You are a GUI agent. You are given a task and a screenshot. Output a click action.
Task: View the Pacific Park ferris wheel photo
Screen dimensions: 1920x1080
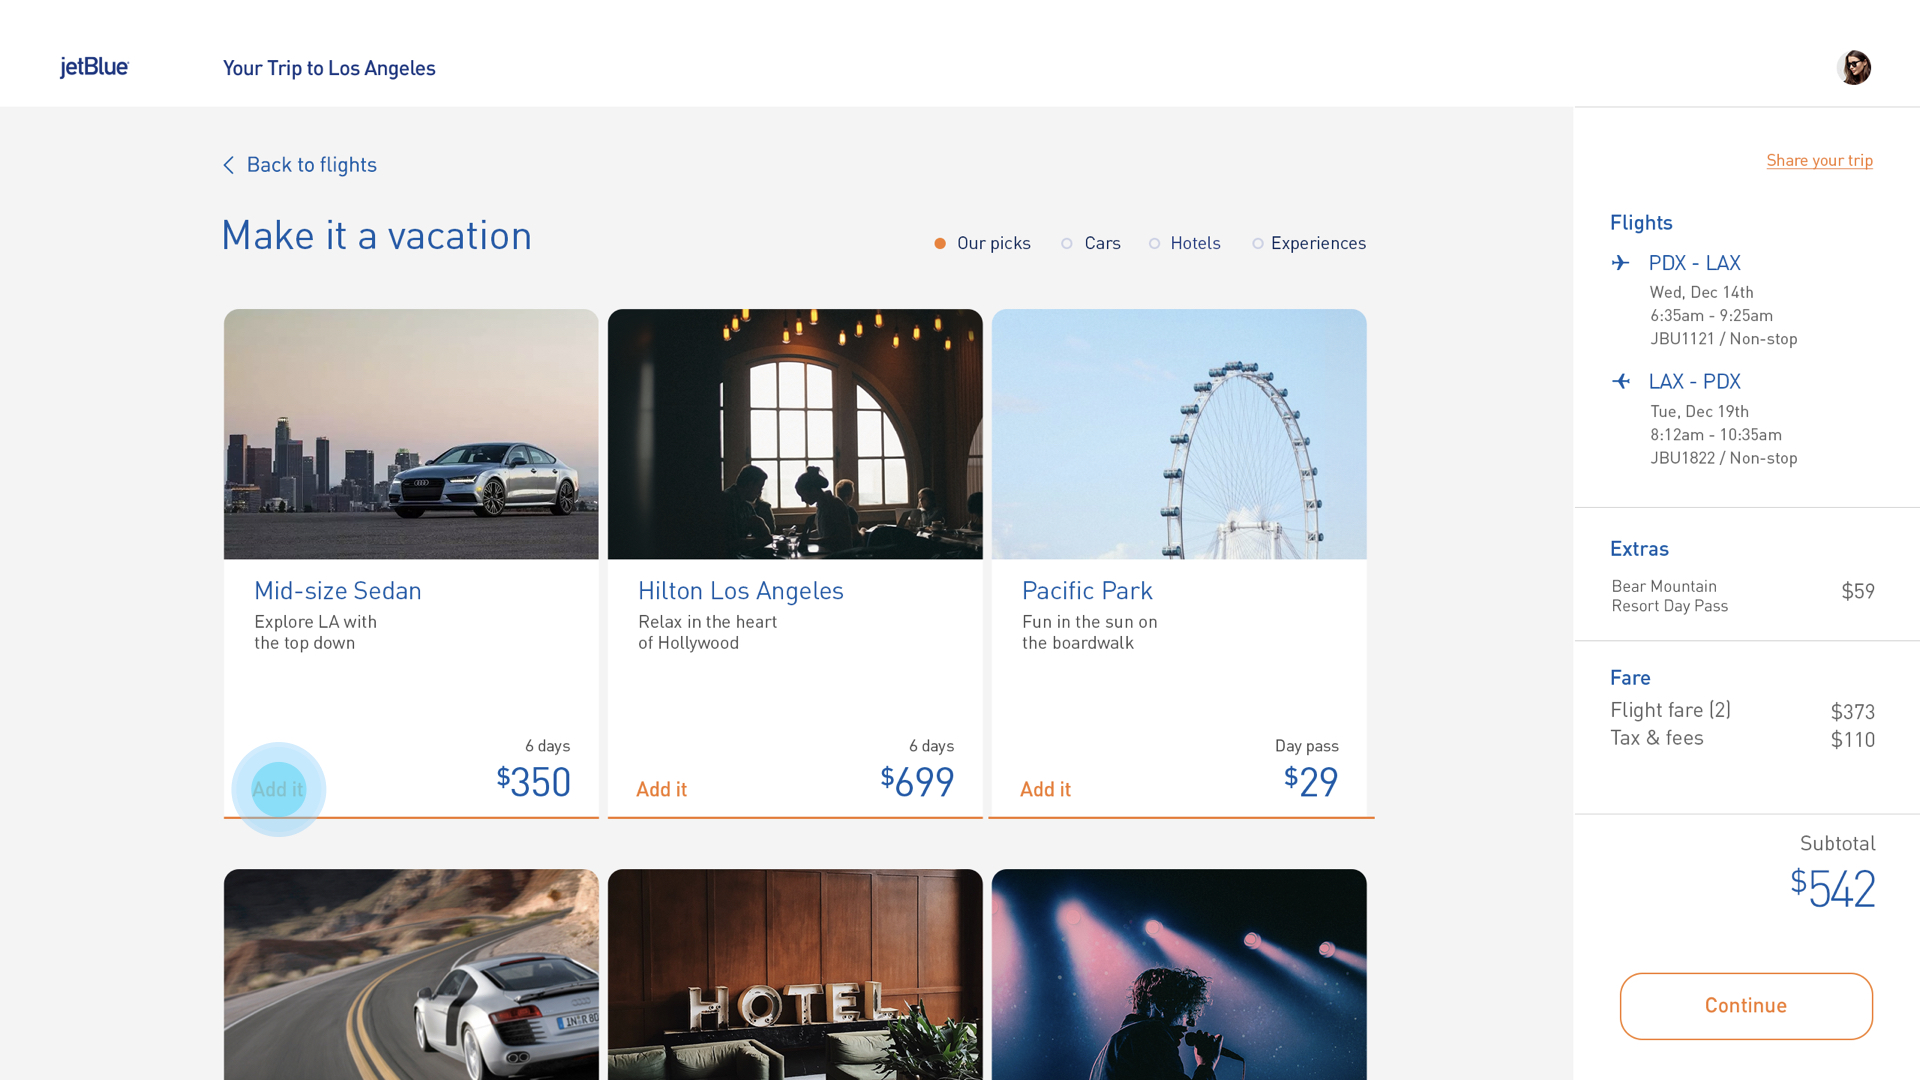pos(1179,434)
